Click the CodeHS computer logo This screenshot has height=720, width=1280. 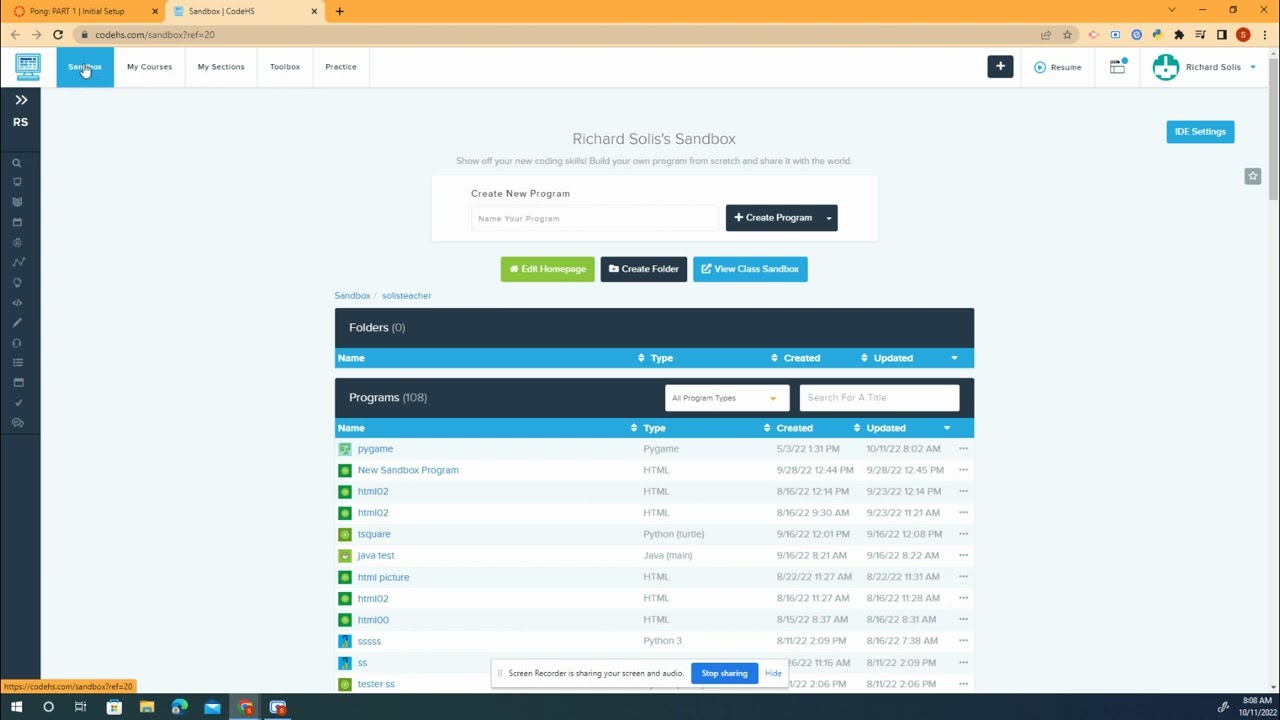pyautogui.click(x=28, y=67)
